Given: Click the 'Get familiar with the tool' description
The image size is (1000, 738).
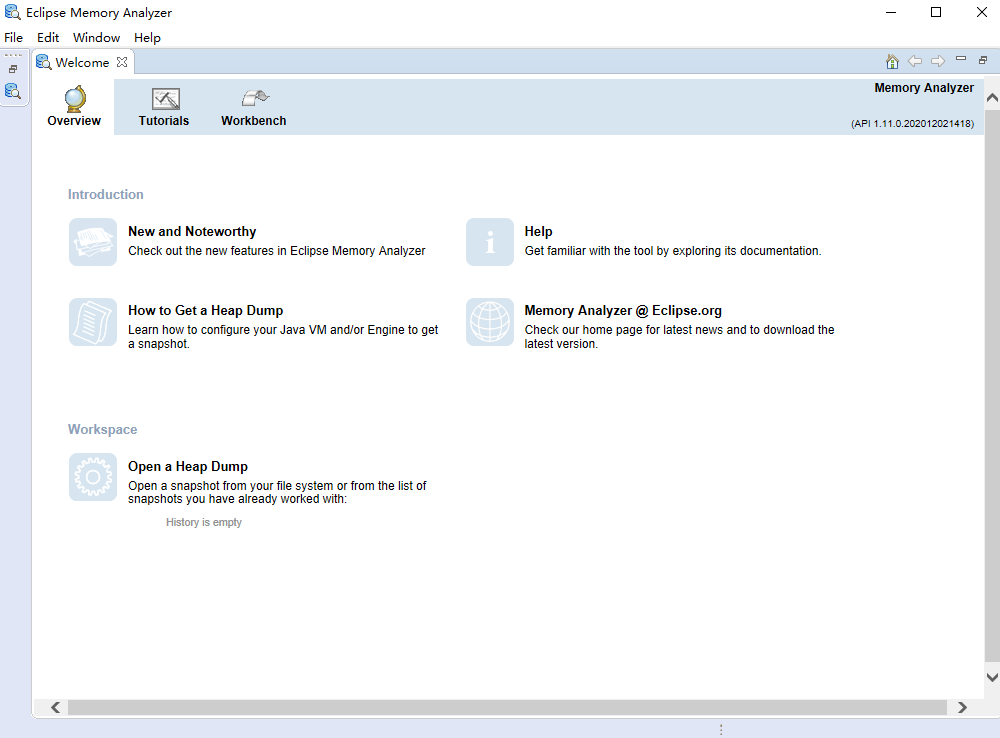Looking at the screenshot, I should (x=673, y=251).
